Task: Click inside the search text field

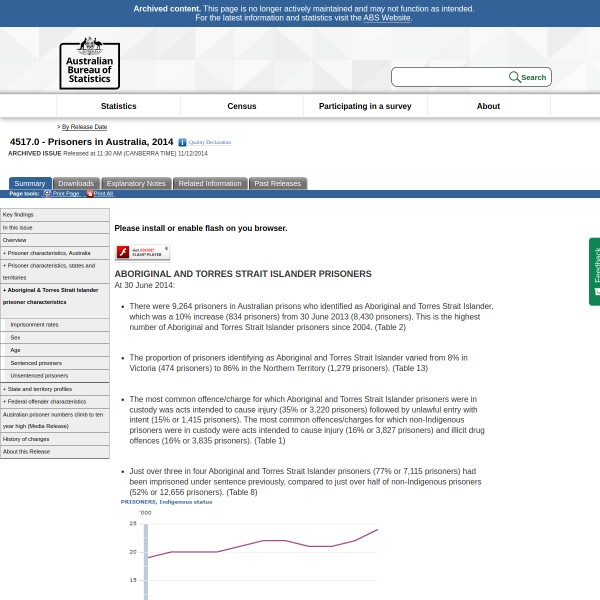Action: click(449, 77)
